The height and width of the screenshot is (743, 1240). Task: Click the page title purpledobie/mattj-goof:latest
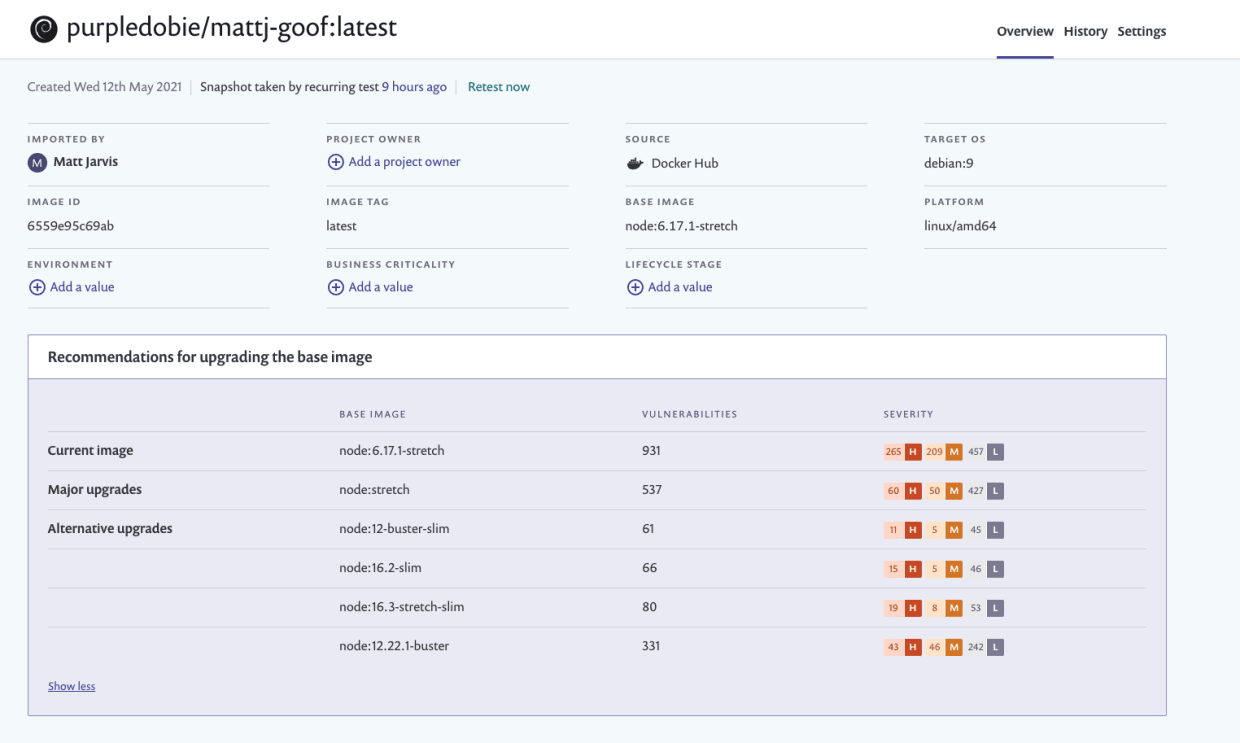tap(232, 28)
